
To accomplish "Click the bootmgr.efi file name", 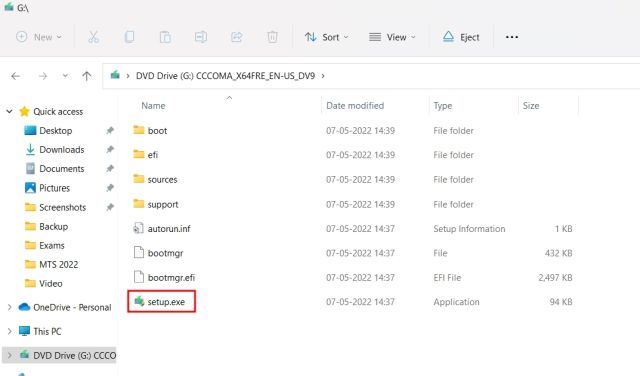I will point(171,278).
